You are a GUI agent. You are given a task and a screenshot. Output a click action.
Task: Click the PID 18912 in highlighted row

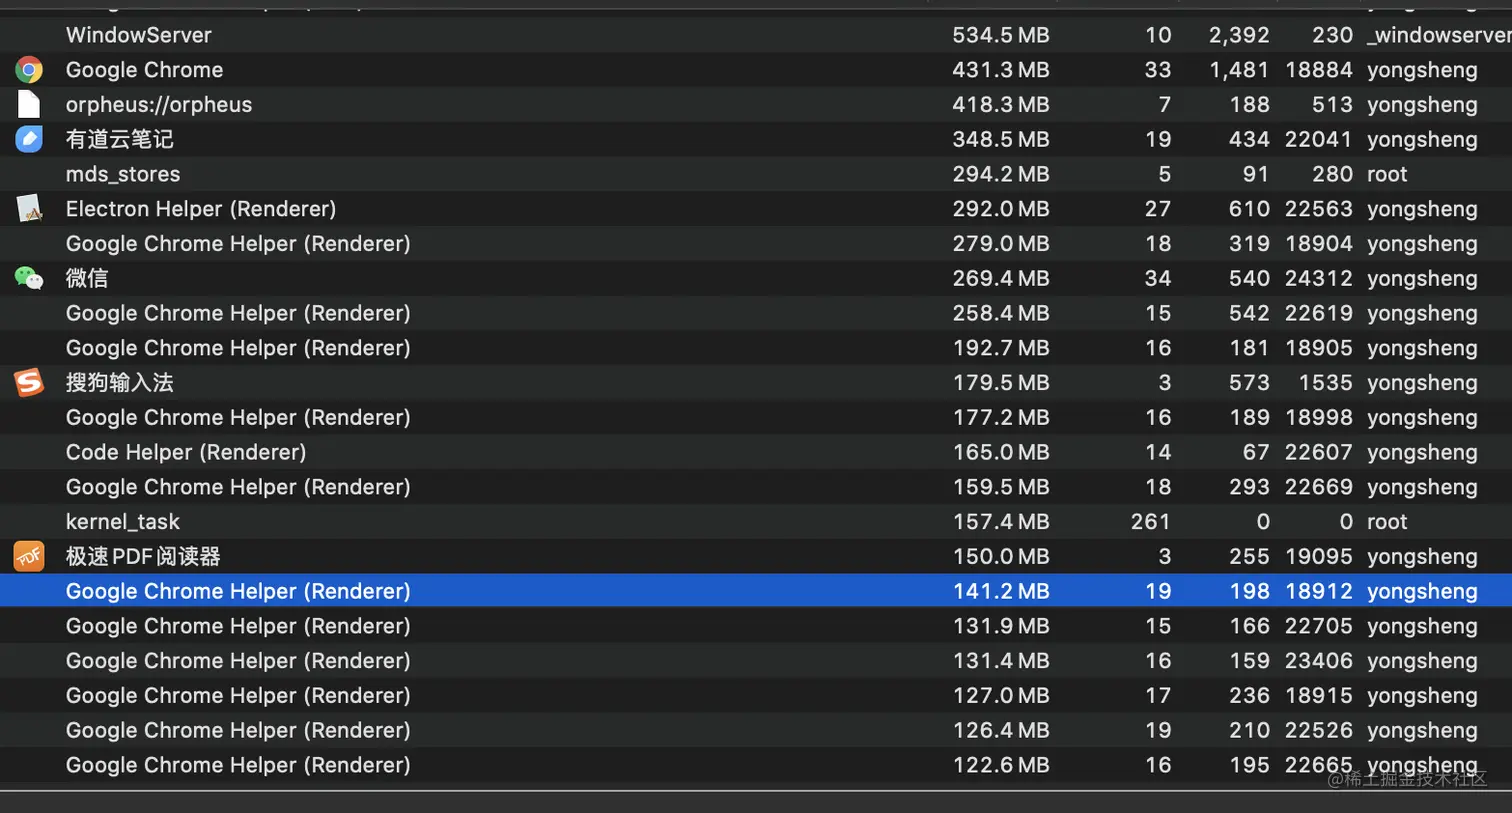click(1319, 591)
